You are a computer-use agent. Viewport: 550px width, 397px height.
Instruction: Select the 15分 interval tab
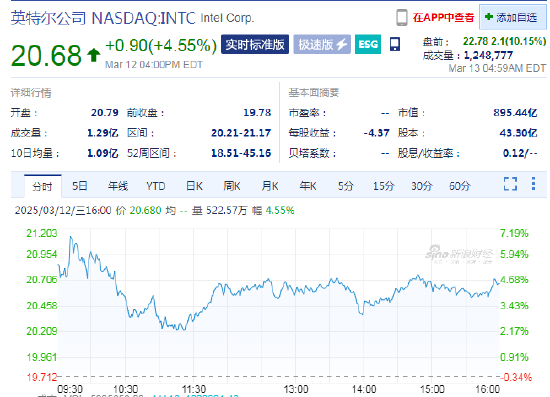(384, 186)
